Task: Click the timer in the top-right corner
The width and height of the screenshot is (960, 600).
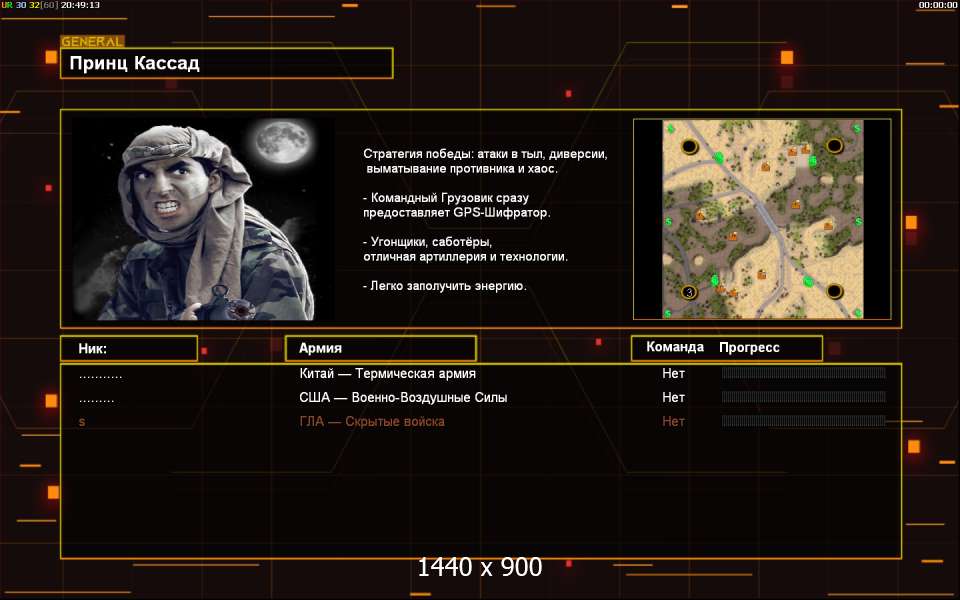Action: (x=937, y=5)
